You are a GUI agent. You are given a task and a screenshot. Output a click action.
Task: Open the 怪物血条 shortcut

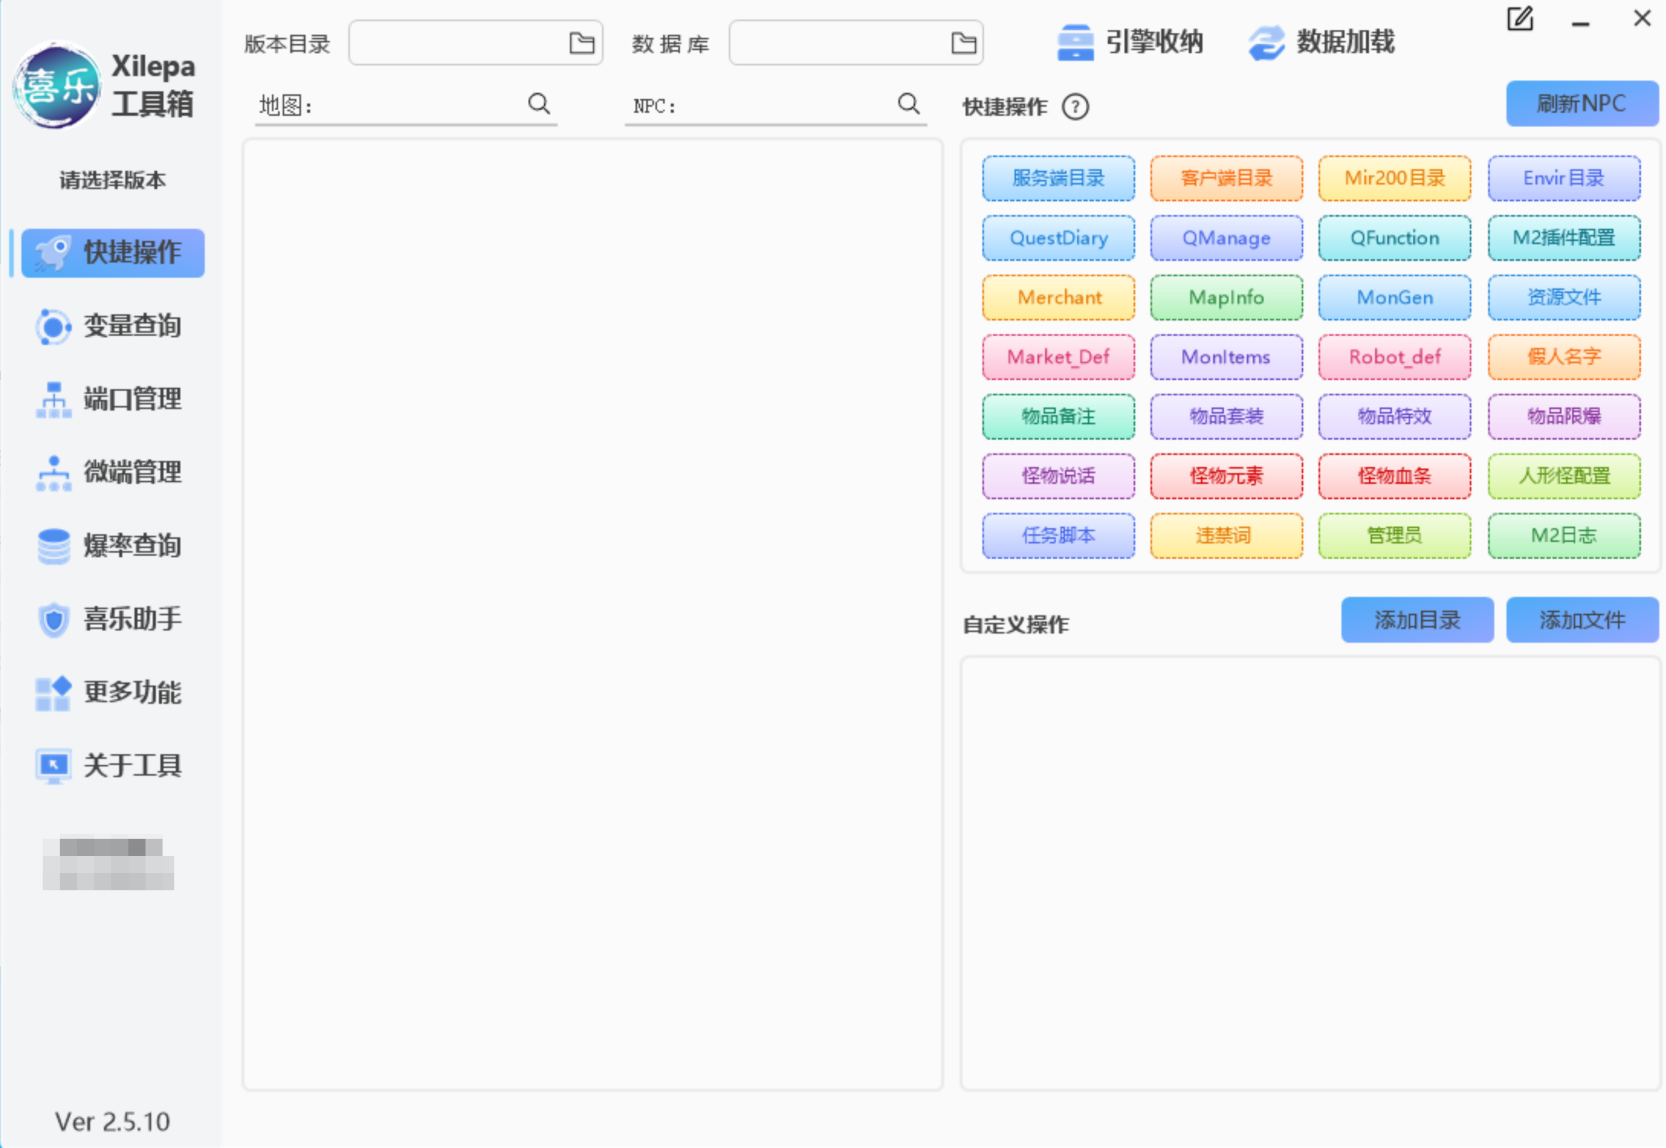(x=1394, y=476)
